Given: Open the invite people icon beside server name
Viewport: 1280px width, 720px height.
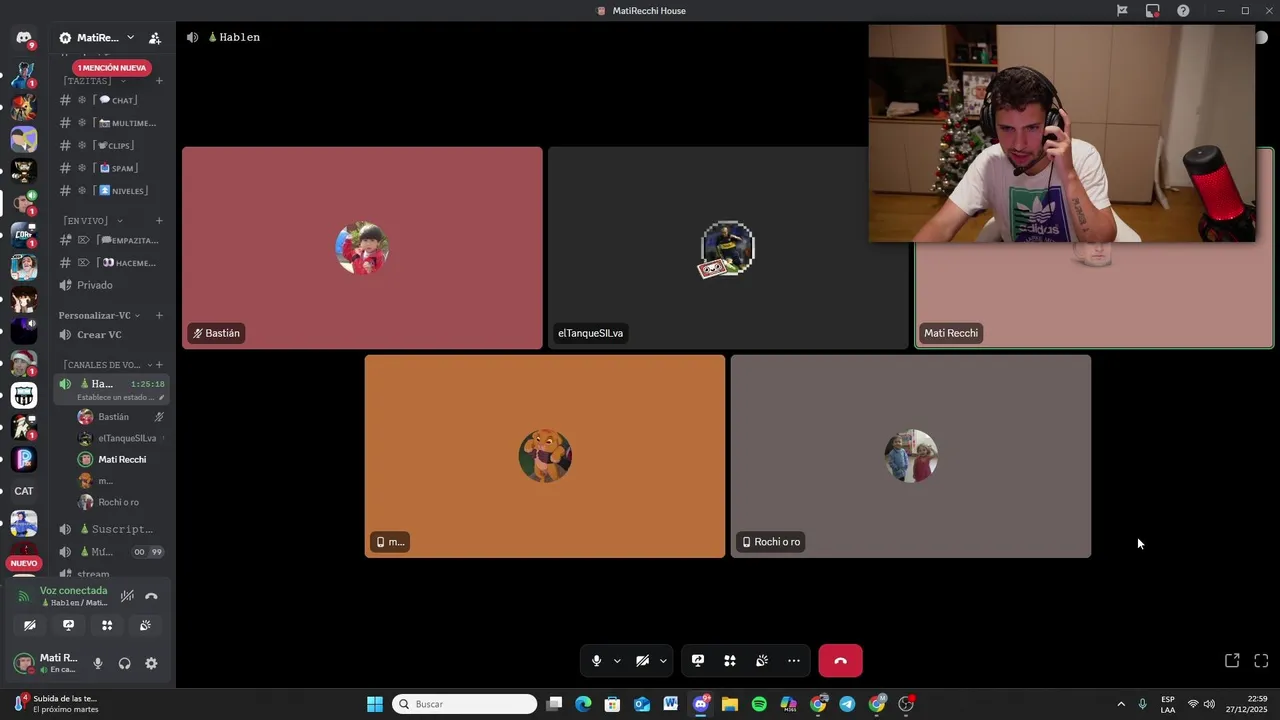Looking at the screenshot, I should 155,38.
